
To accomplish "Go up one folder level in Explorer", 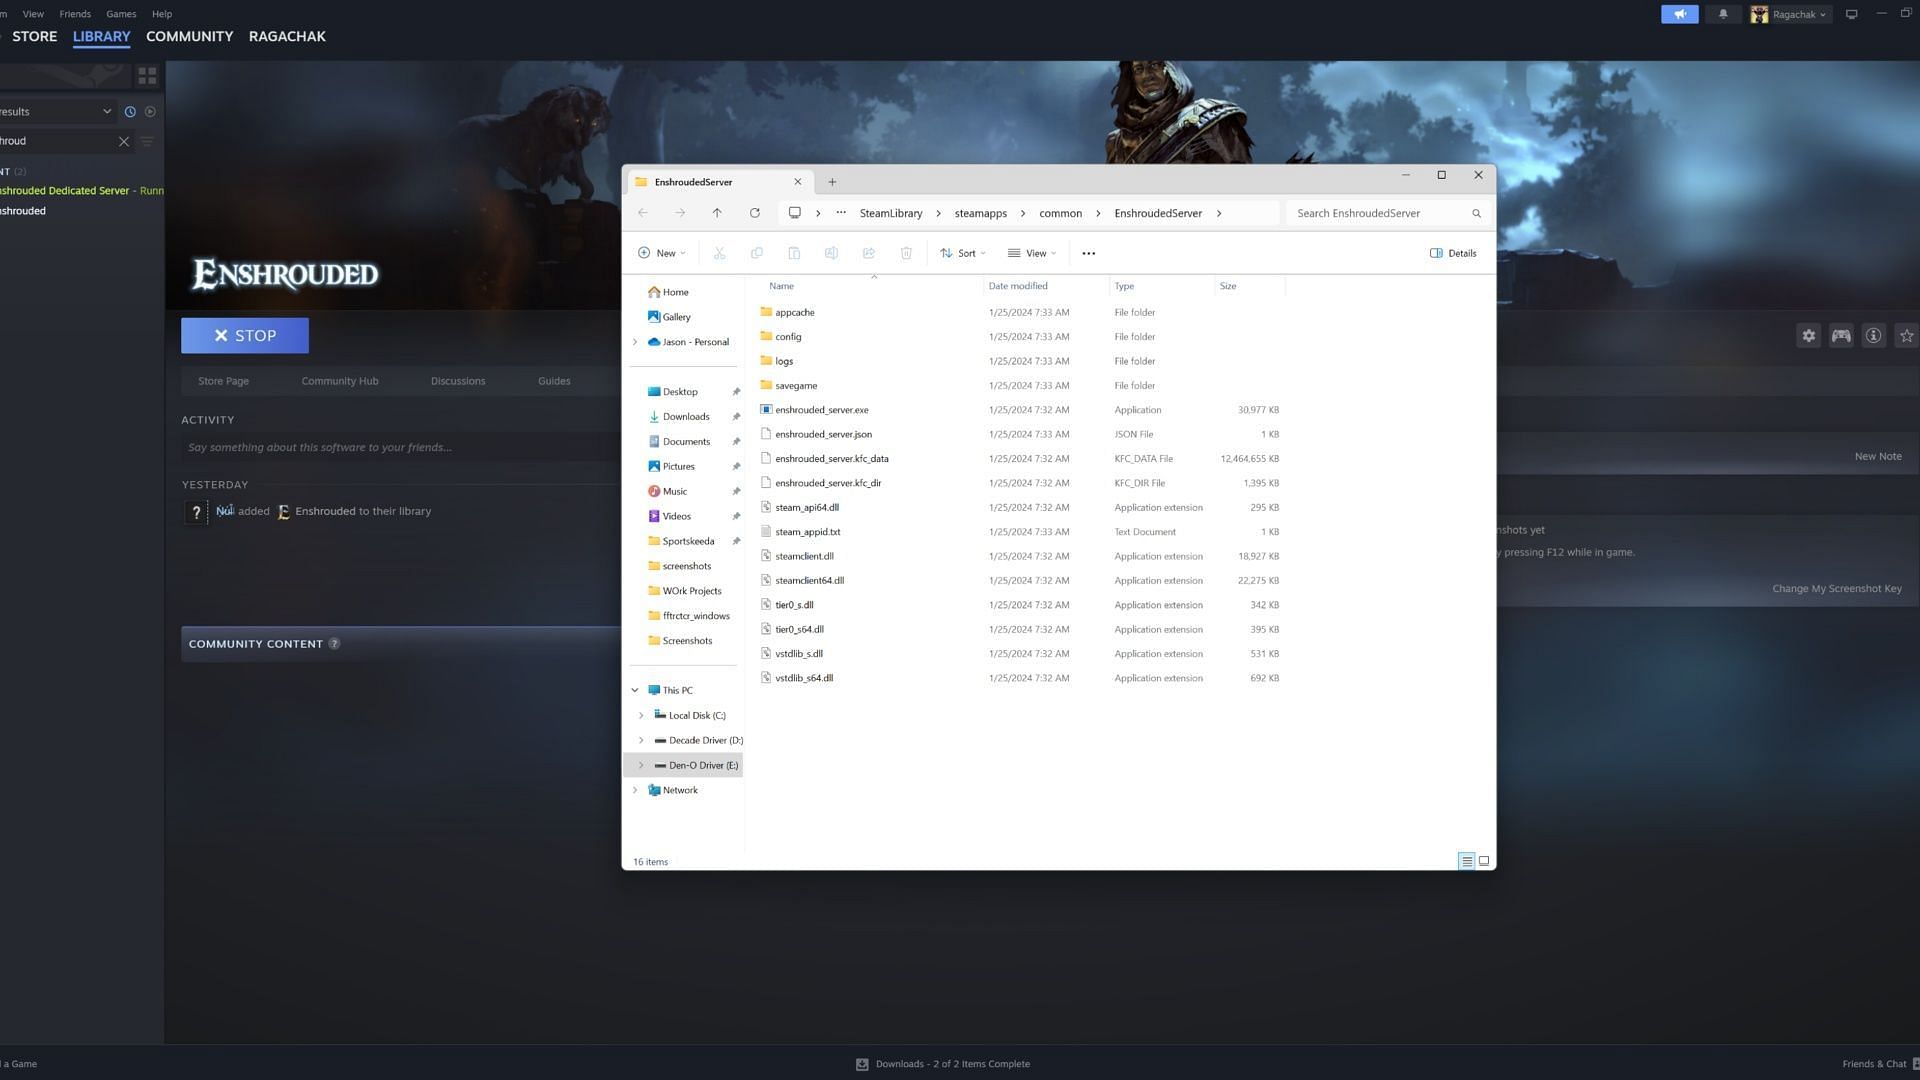I will (x=717, y=213).
